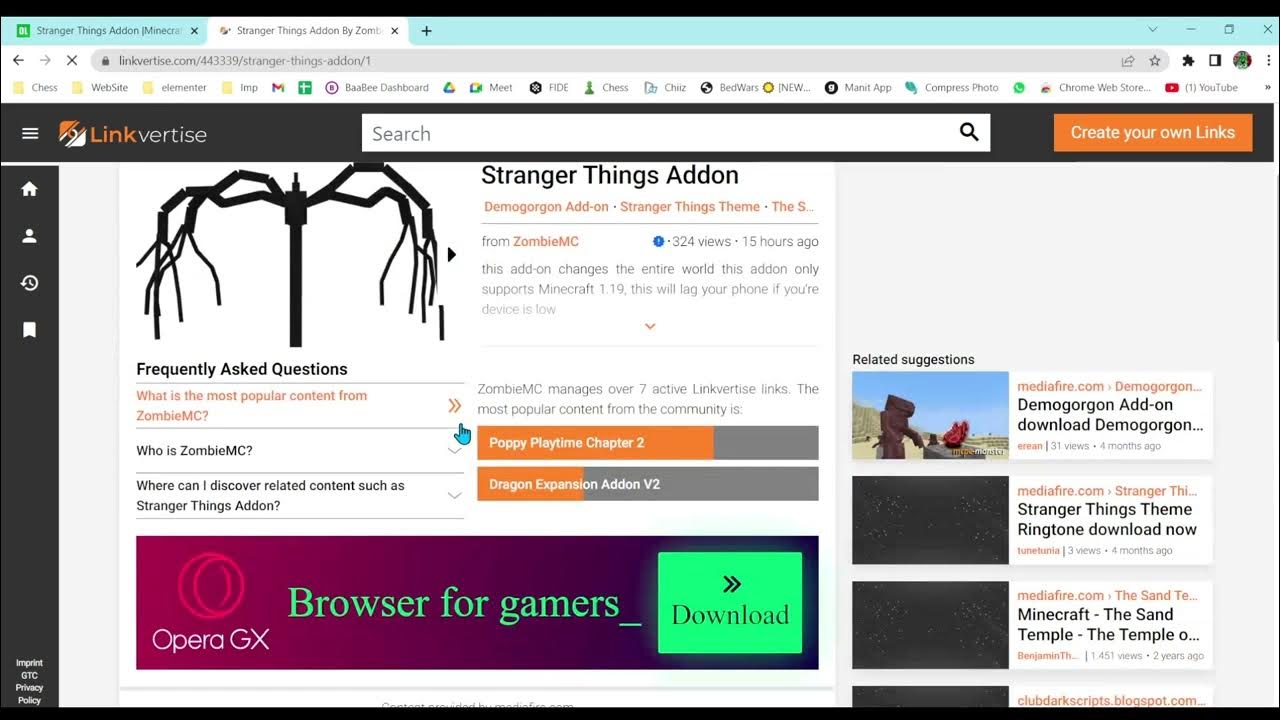Open Dragon Expansion Addon V2 bar
The image size is (1280, 720).
coord(648,484)
